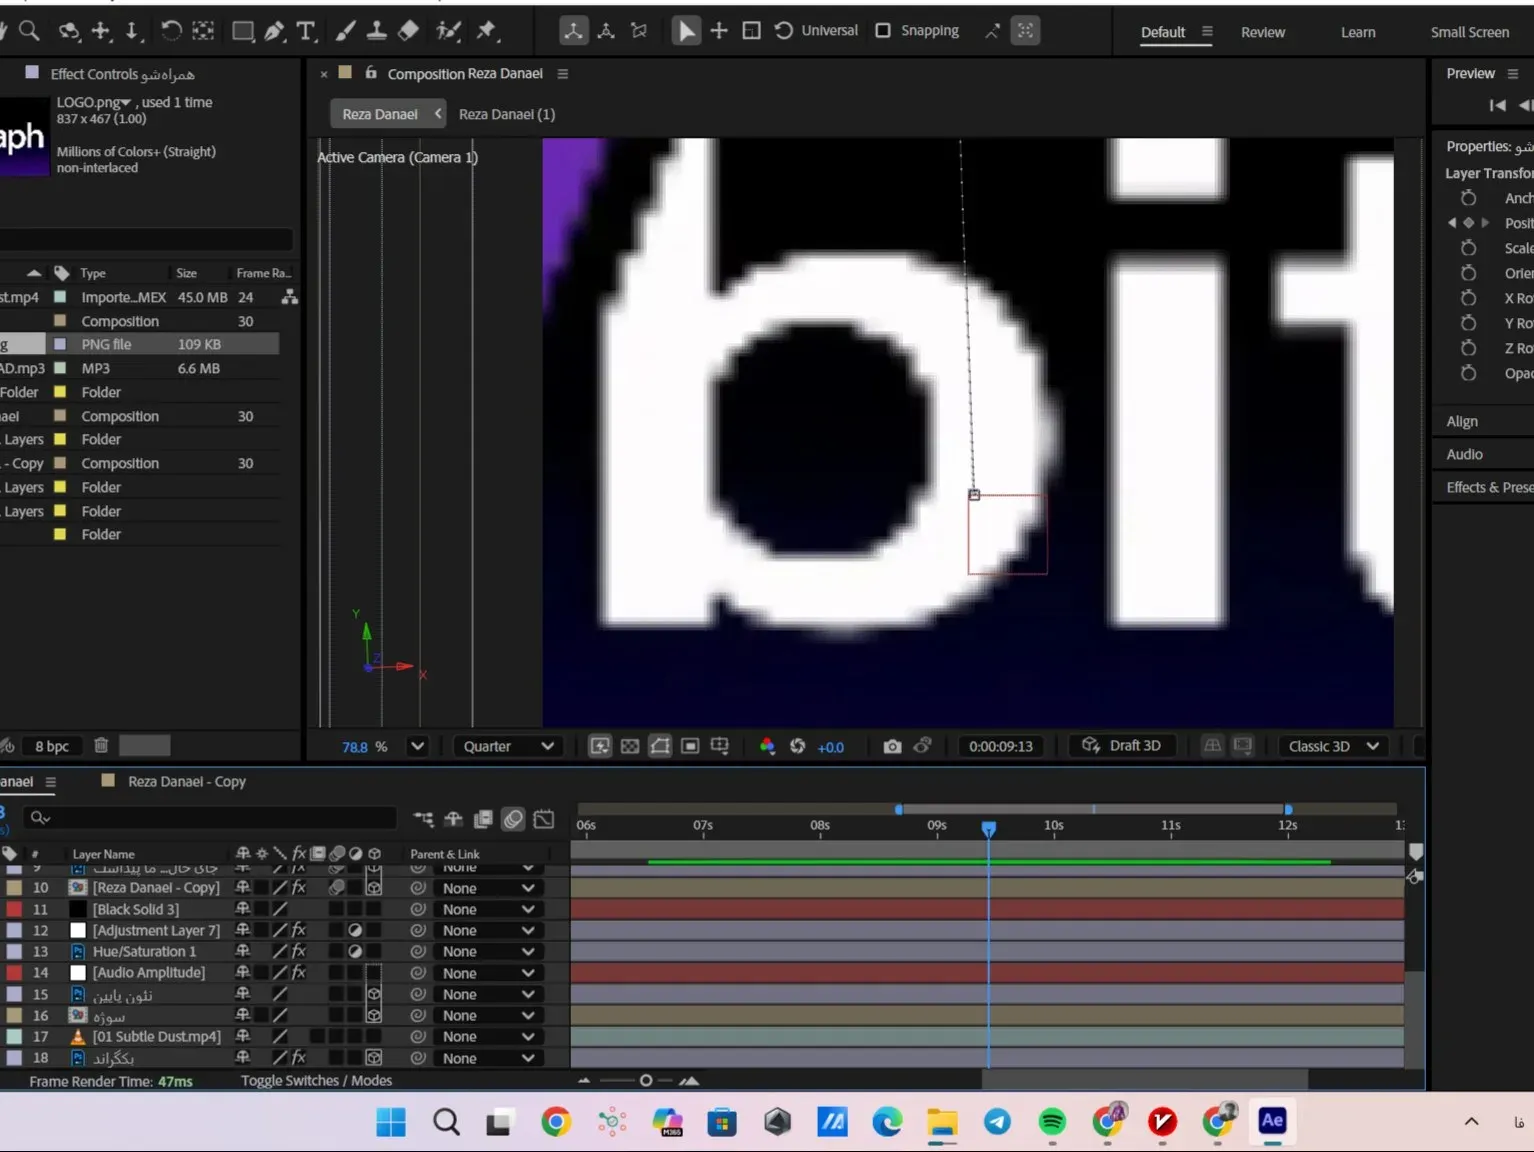The image size is (1534, 1152).
Task: Open Composition panel hamburger menu
Action: click(x=563, y=74)
